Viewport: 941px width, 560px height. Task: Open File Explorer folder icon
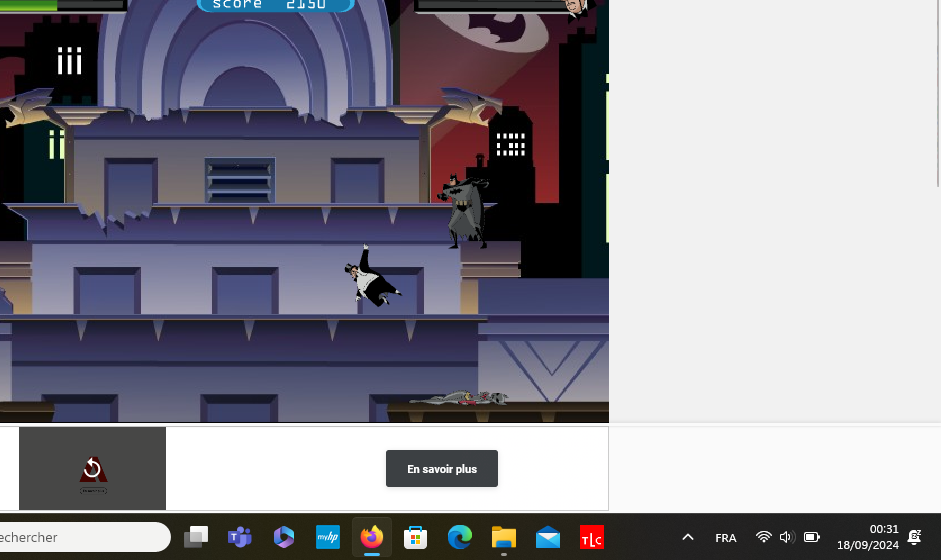pyautogui.click(x=503, y=537)
